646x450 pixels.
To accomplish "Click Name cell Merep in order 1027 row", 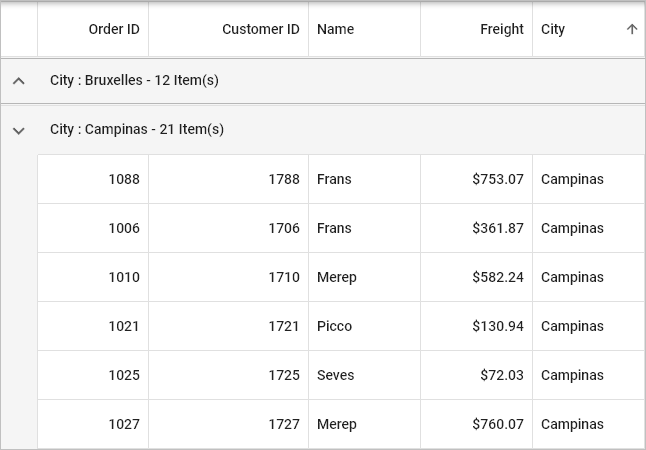I will (x=365, y=424).
